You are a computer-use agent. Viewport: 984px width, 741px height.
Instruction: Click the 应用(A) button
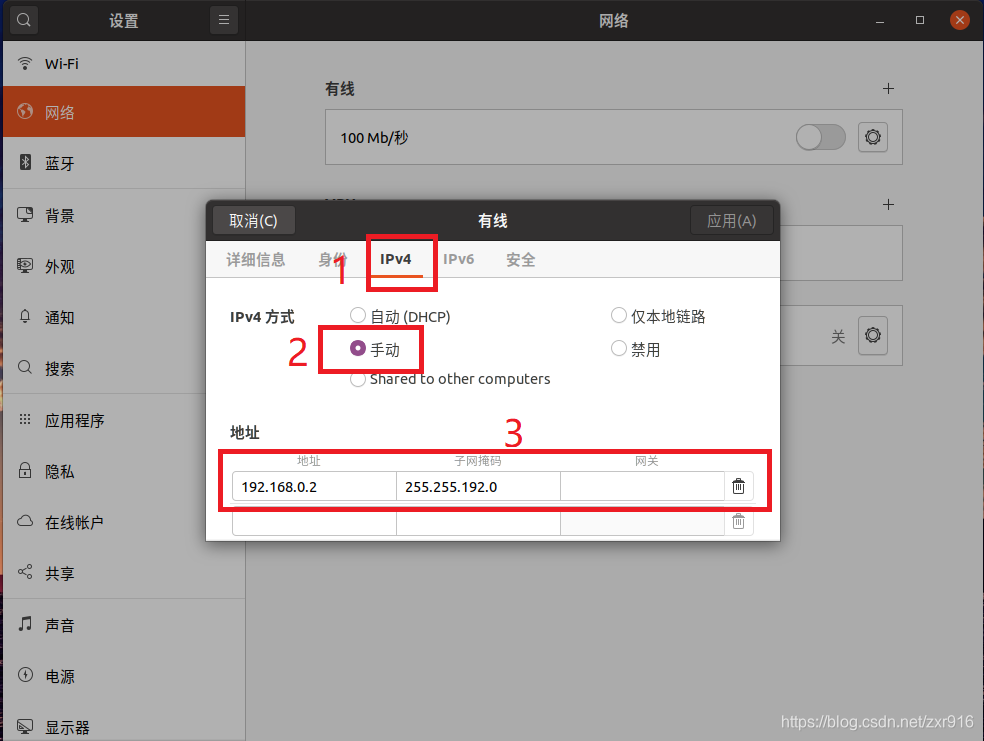coord(732,221)
